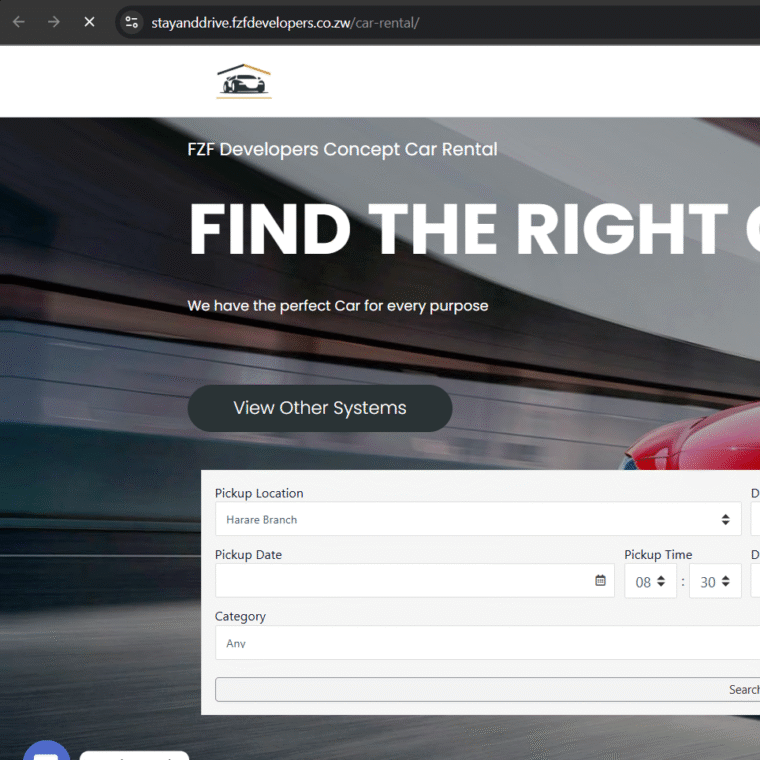The image size is (760, 760).
Task: Click 'We have the perfect Car' tagline
Action: (x=338, y=306)
